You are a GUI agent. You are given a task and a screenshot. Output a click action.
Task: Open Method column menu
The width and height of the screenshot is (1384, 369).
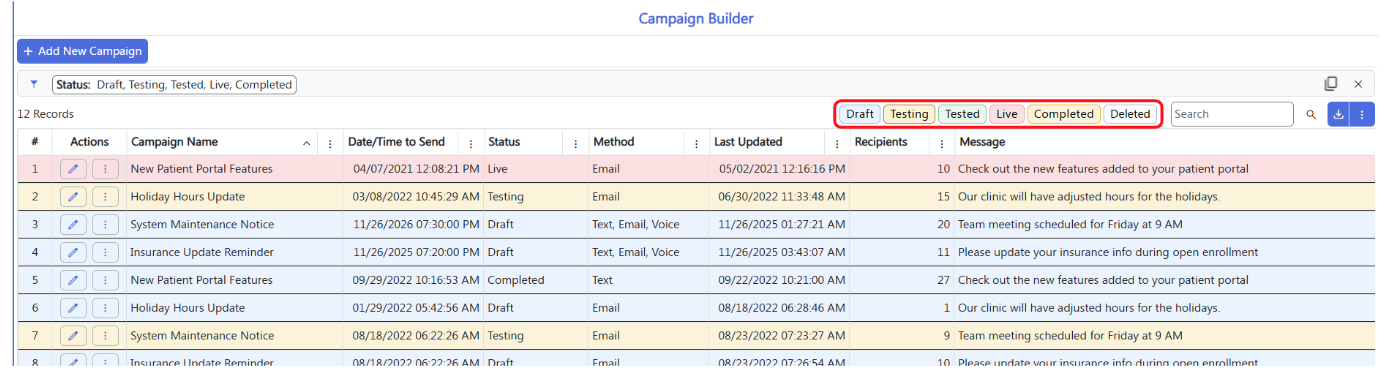[x=697, y=143]
